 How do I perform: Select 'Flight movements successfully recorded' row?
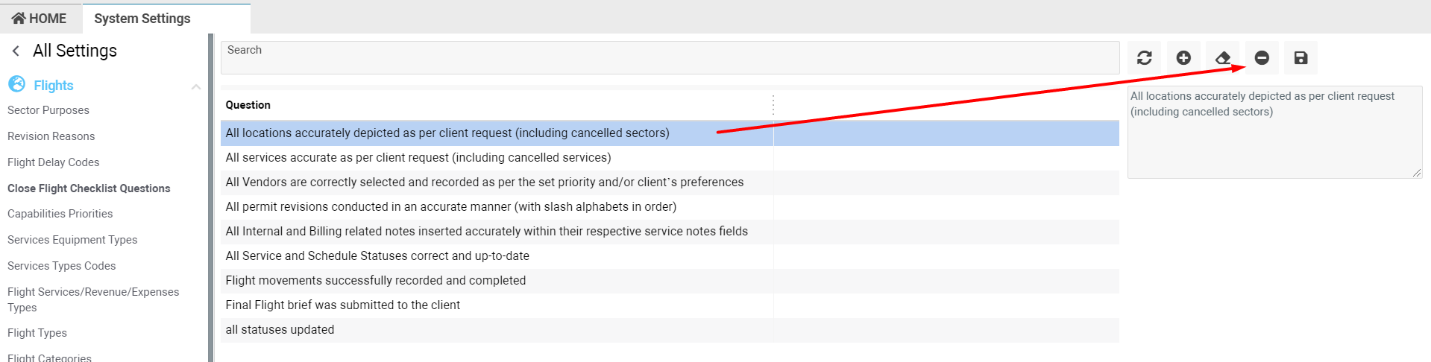[x=670, y=281]
